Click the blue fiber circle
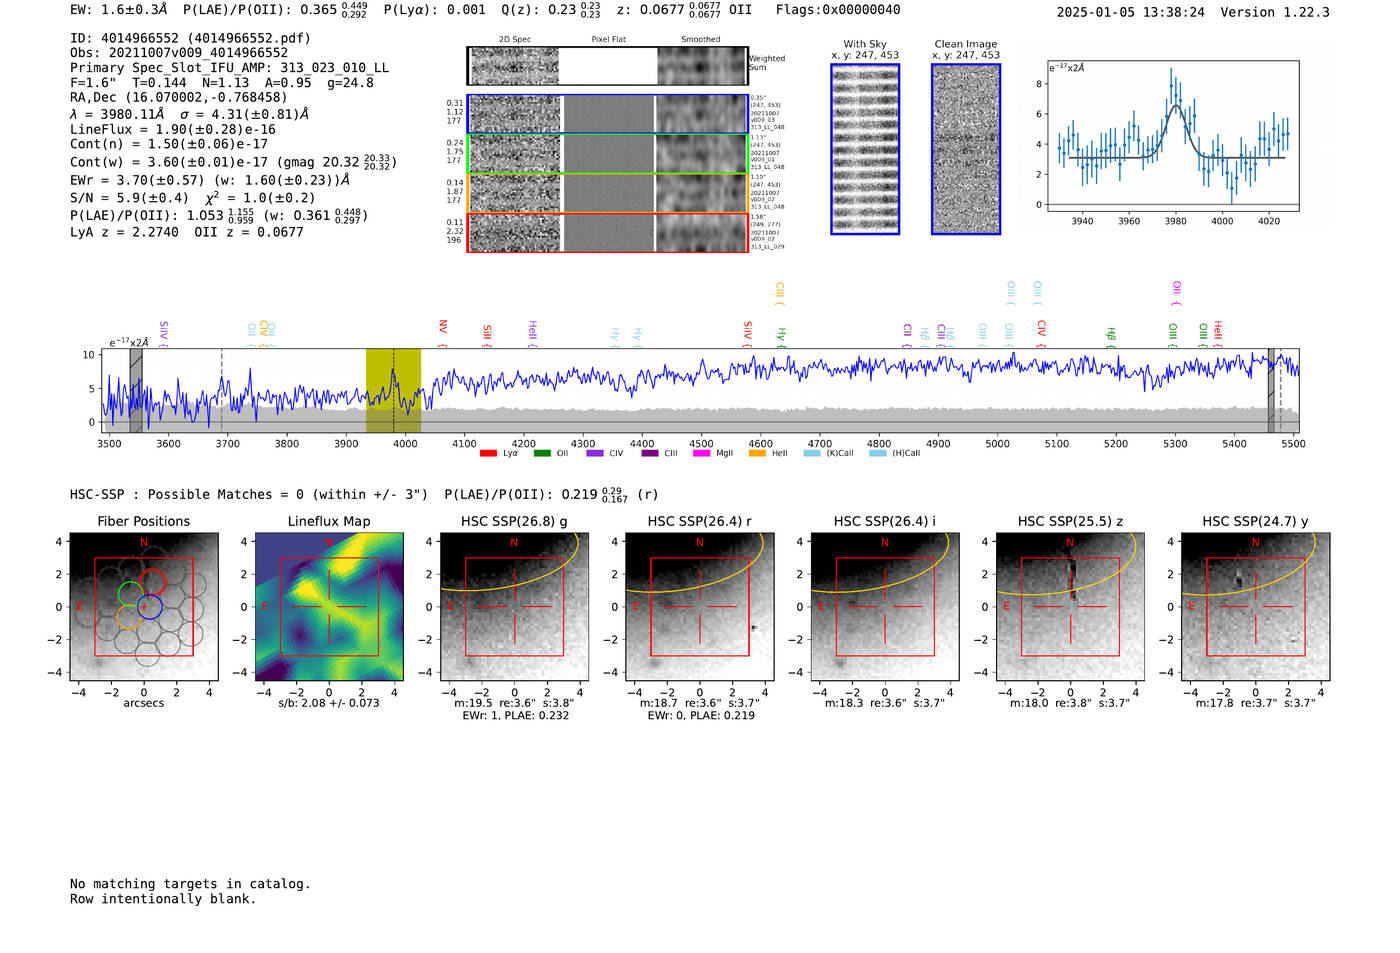This screenshot has height=953, width=1400. tap(149, 606)
